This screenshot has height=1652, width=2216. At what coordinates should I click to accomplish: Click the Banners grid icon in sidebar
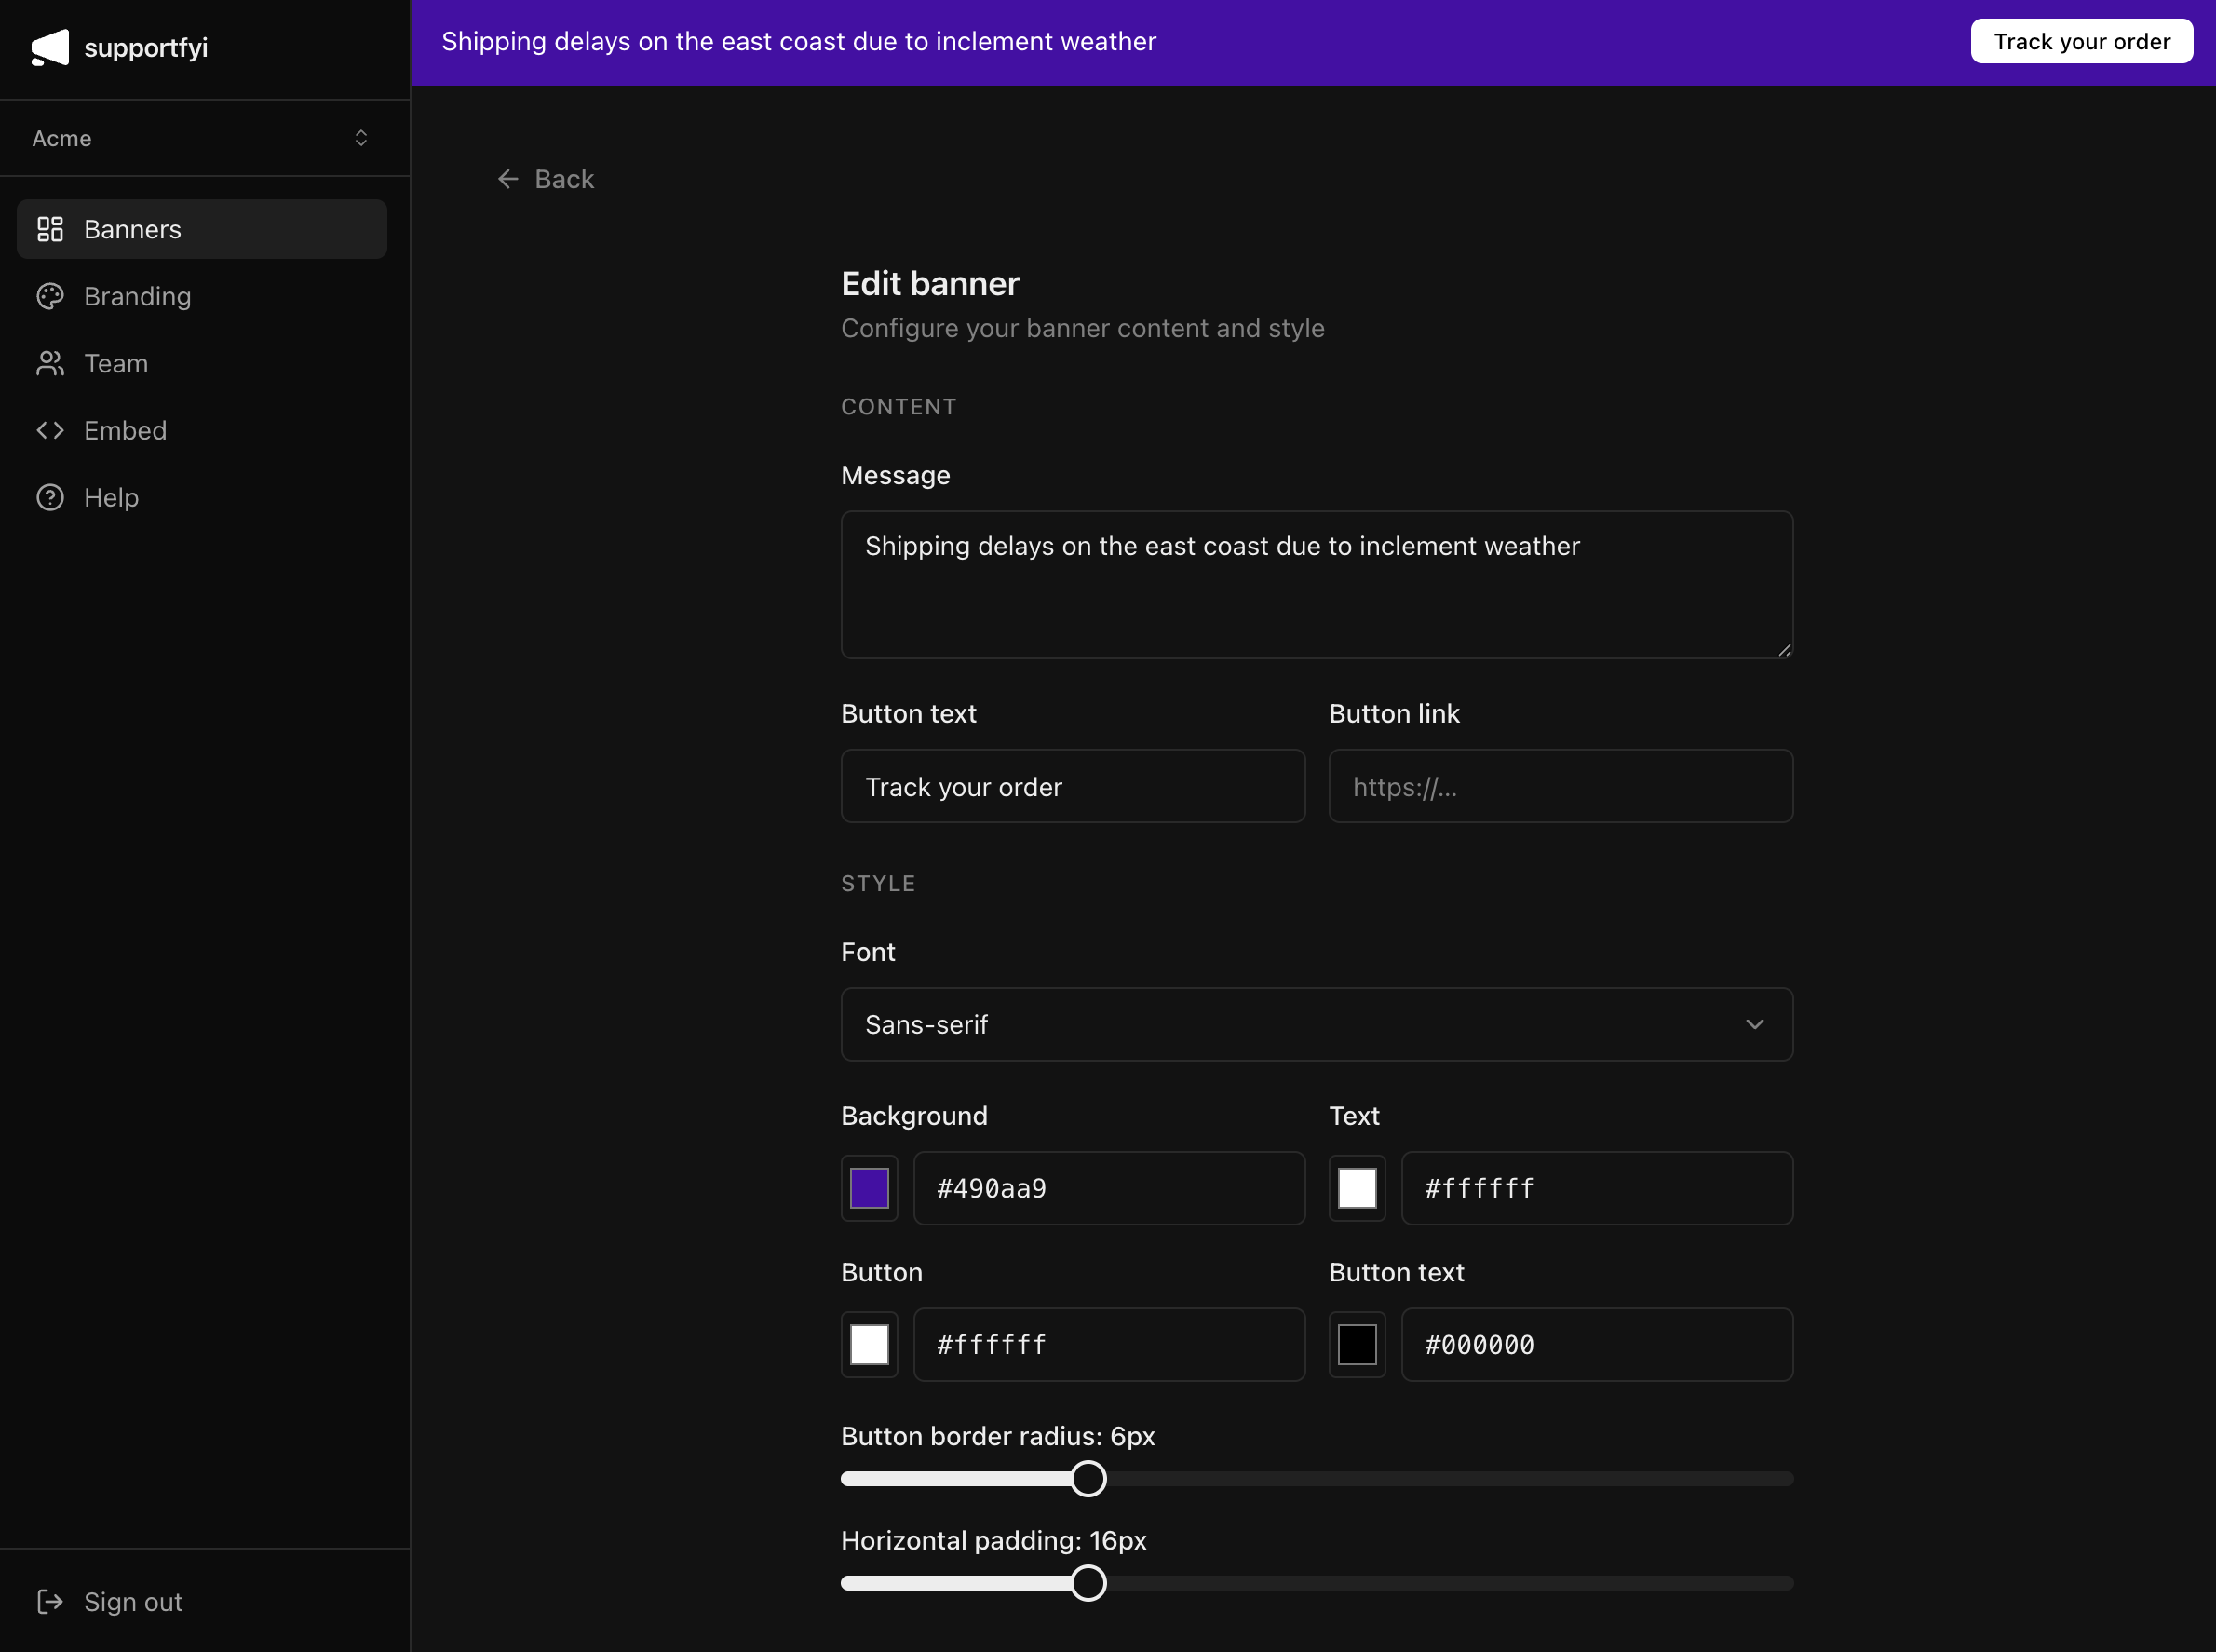click(x=50, y=229)
